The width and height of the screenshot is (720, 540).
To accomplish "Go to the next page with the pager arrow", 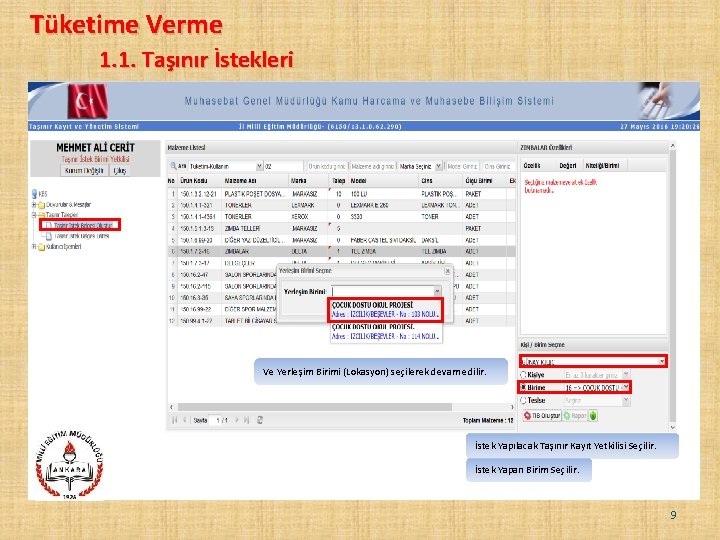I will 236,420.
